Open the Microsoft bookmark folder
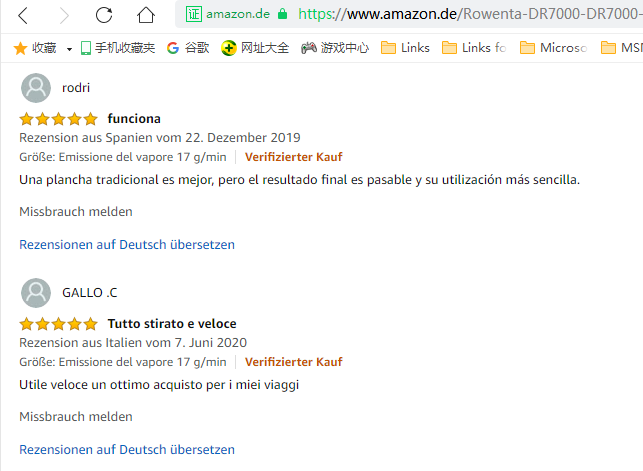This screenshot has height=471, width=643. (x=552, y=47)
